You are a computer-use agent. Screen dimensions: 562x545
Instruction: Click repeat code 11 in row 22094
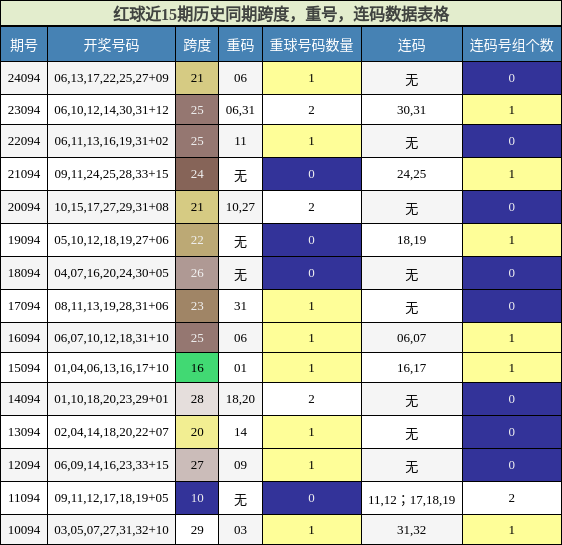240,141
